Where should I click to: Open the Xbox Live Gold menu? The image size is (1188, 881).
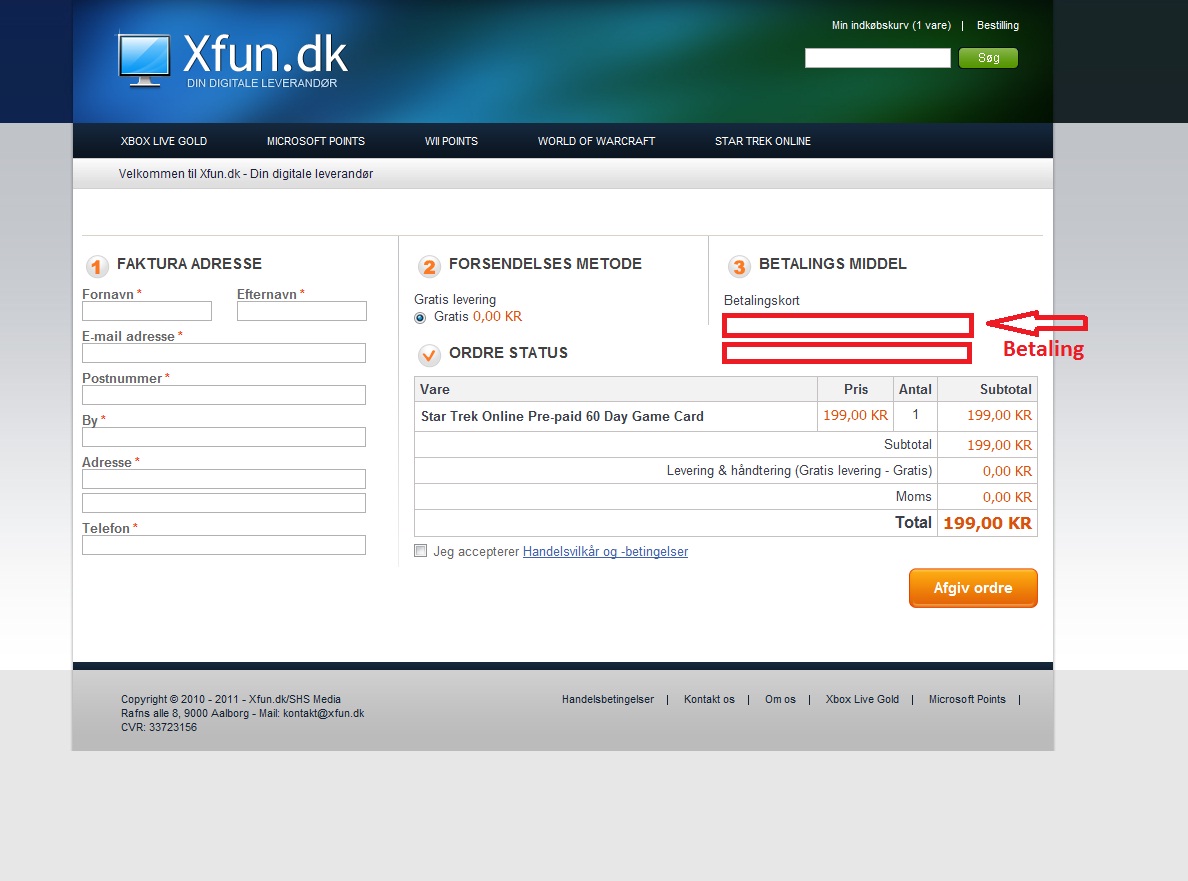(164, 141)
